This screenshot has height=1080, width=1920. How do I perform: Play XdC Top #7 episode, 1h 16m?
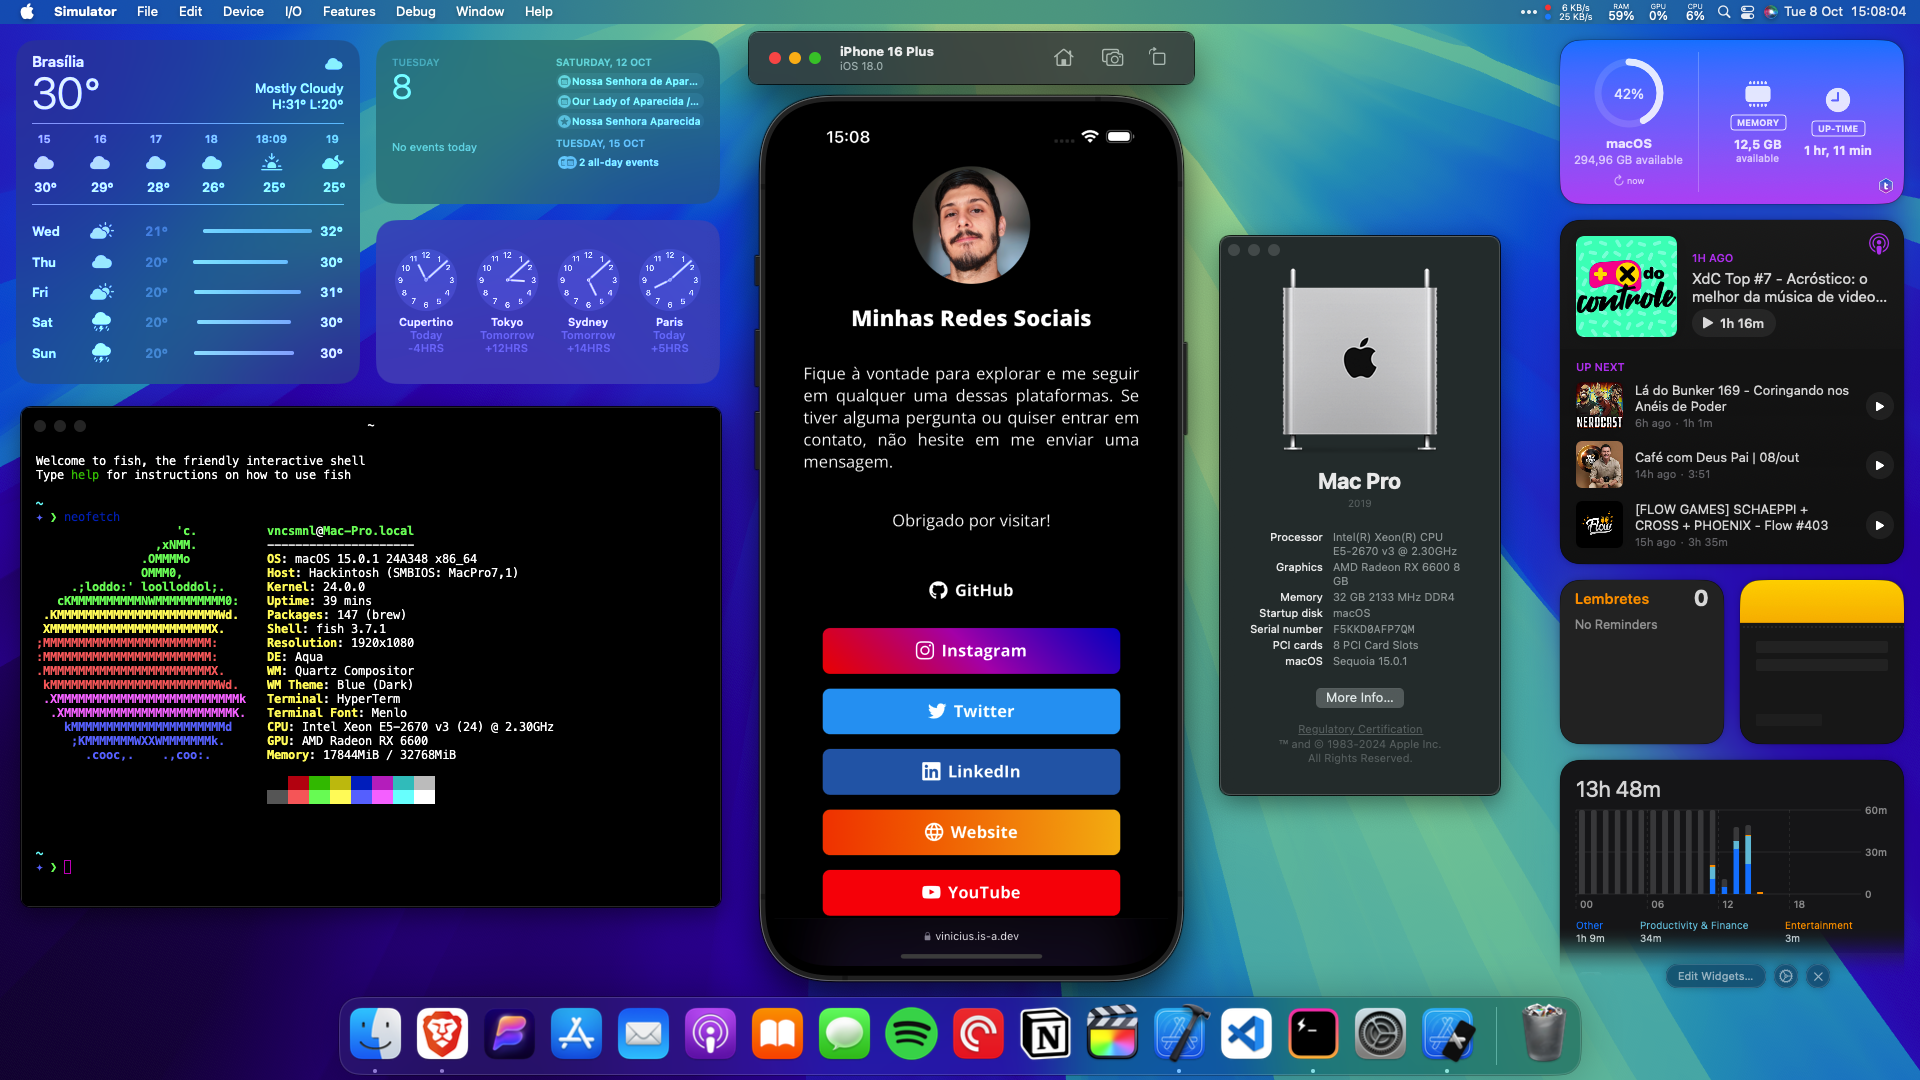(1733, 323)
